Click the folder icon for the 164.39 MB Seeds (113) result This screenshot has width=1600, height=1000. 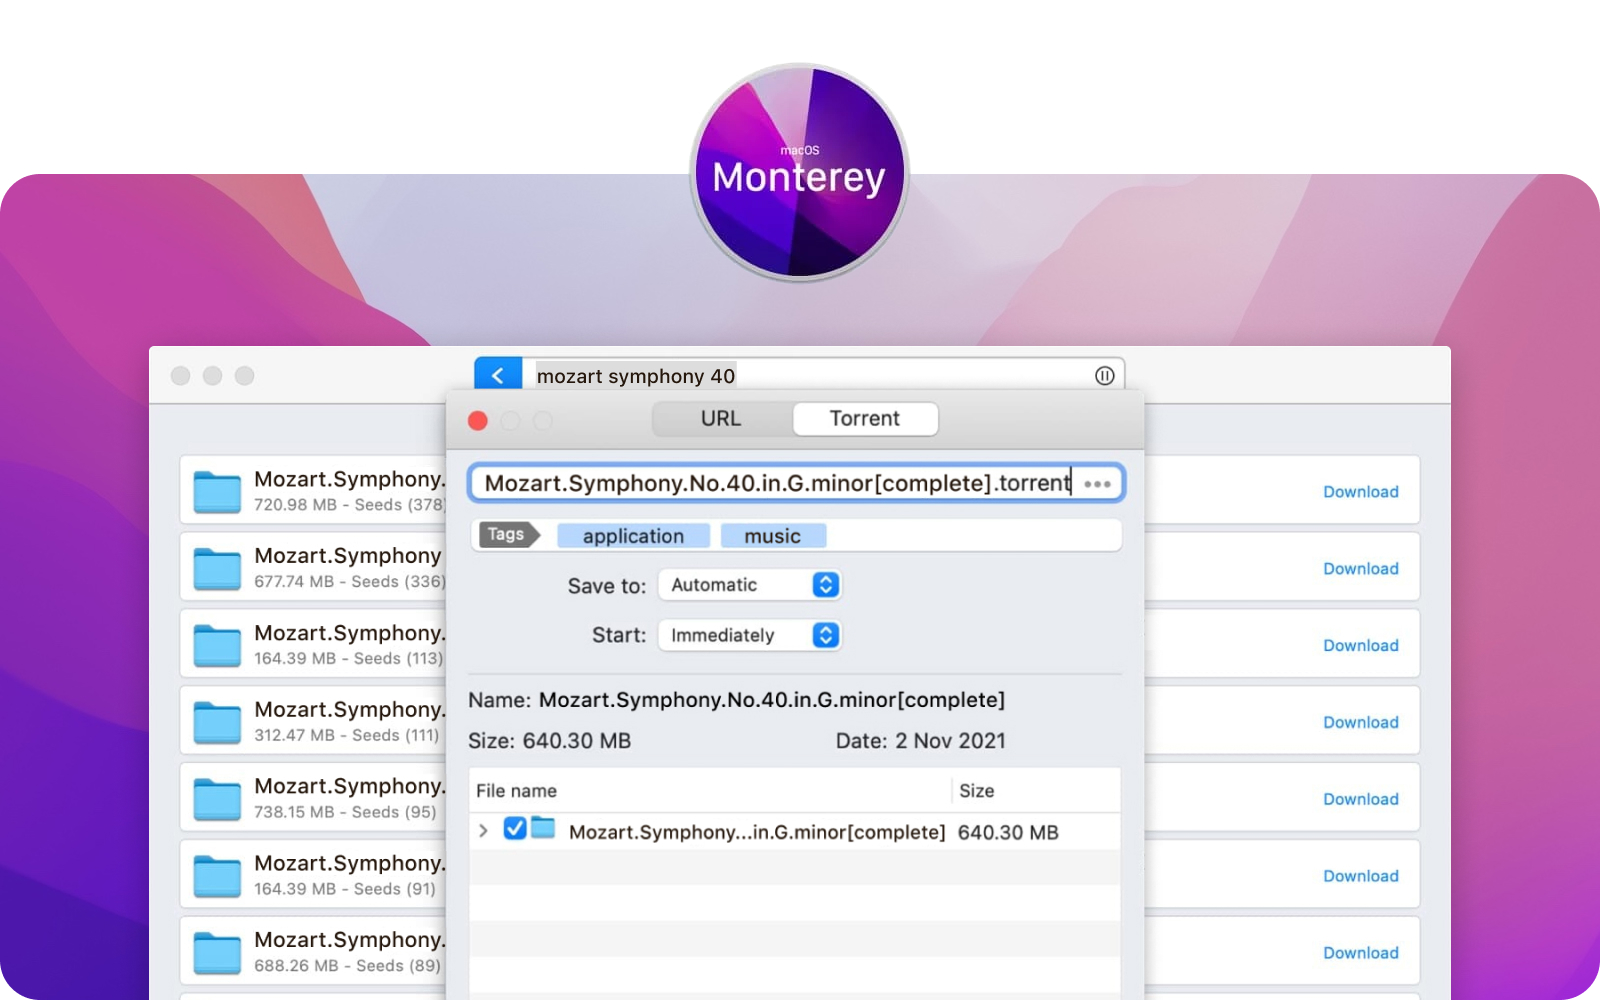217,645
